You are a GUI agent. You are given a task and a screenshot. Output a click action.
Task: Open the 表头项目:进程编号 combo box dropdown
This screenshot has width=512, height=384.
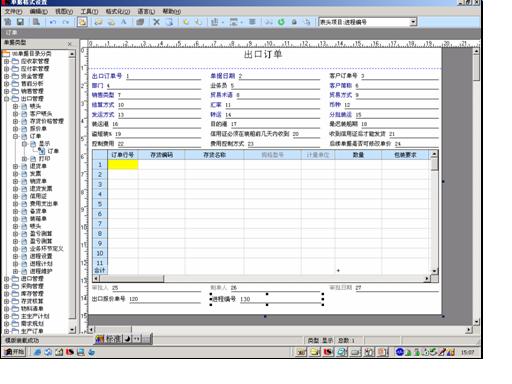click(x=413, y=22)
